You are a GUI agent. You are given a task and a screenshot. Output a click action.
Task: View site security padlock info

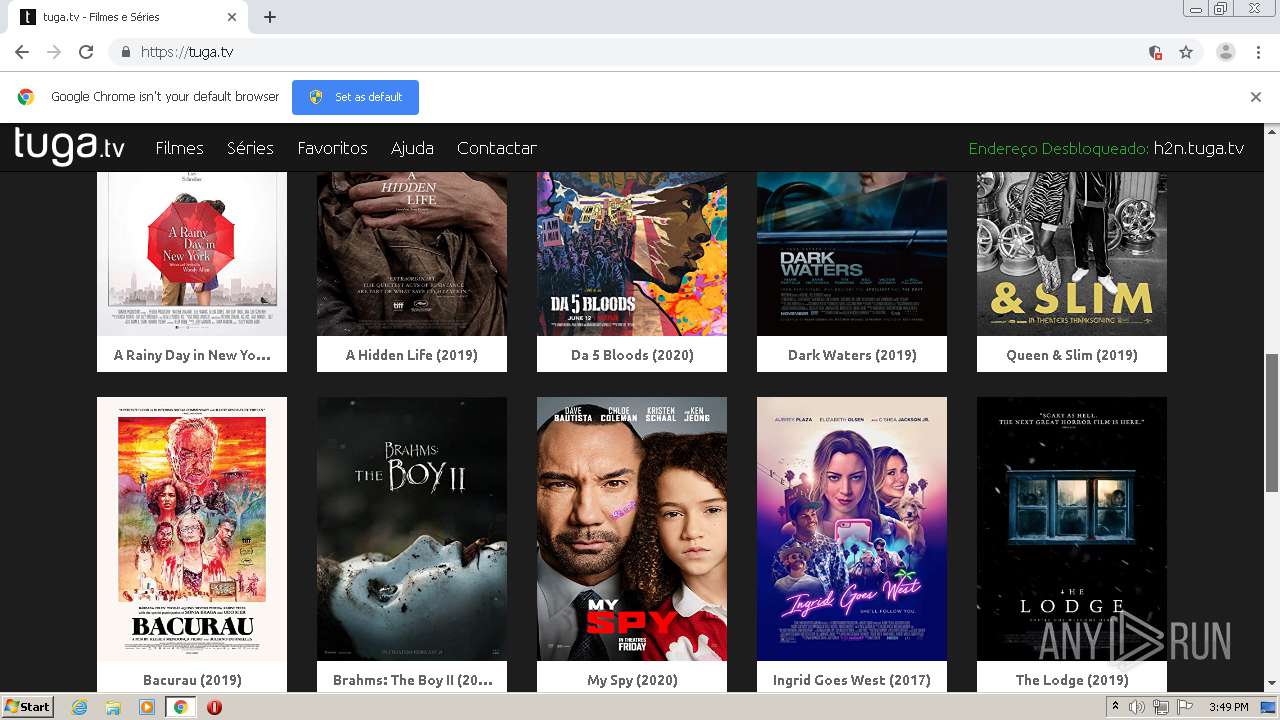point(125,52)
